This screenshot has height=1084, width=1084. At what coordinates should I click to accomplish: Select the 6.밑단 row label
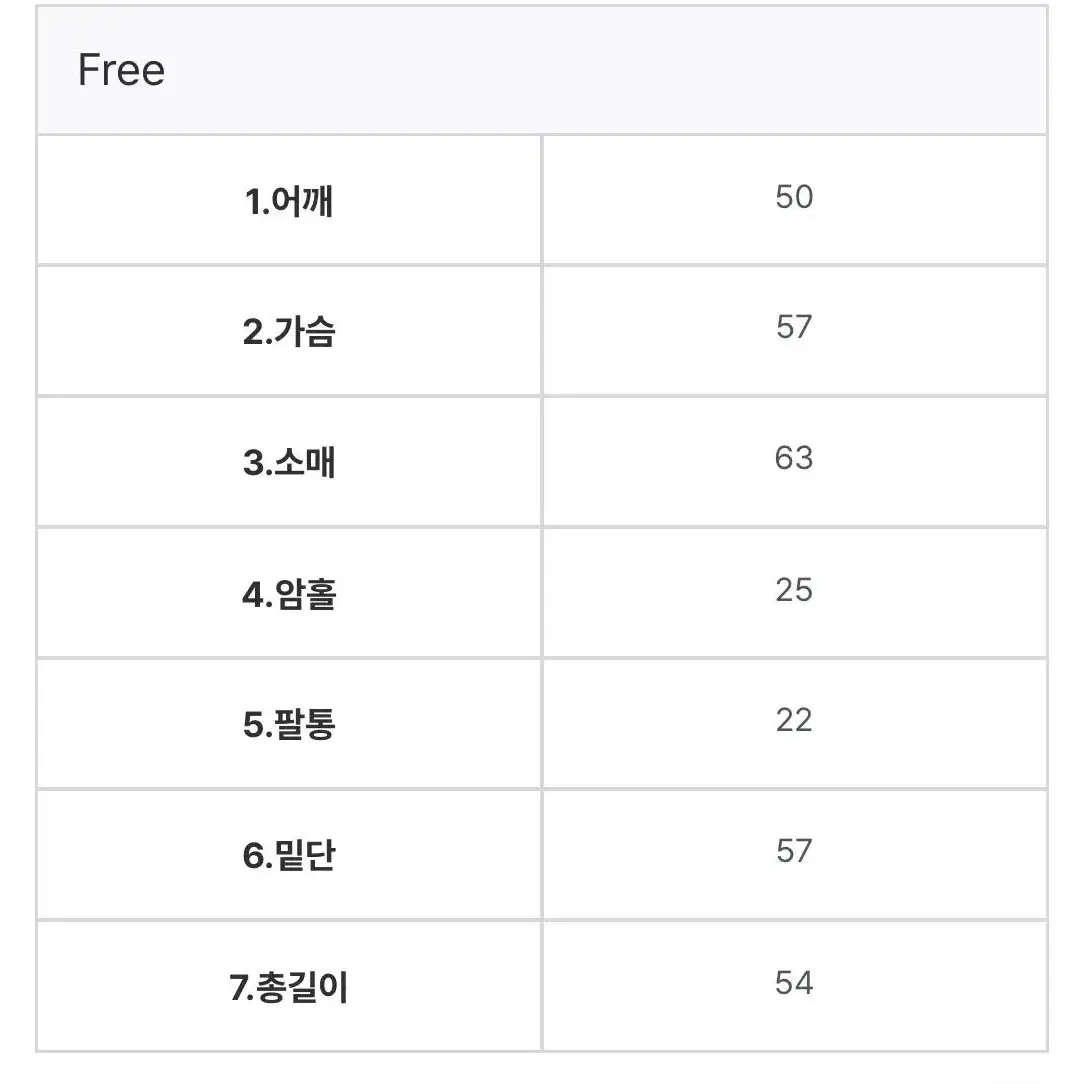289,855
